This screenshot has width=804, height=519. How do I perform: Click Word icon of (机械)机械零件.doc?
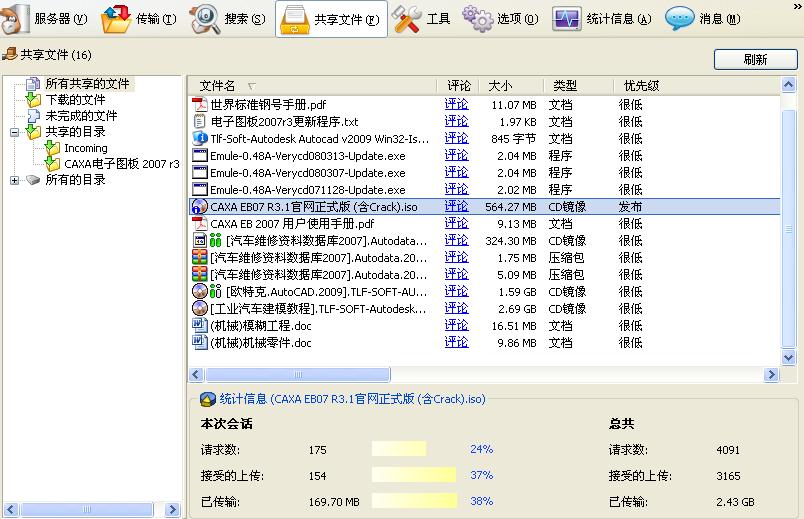tap(199, 342)
